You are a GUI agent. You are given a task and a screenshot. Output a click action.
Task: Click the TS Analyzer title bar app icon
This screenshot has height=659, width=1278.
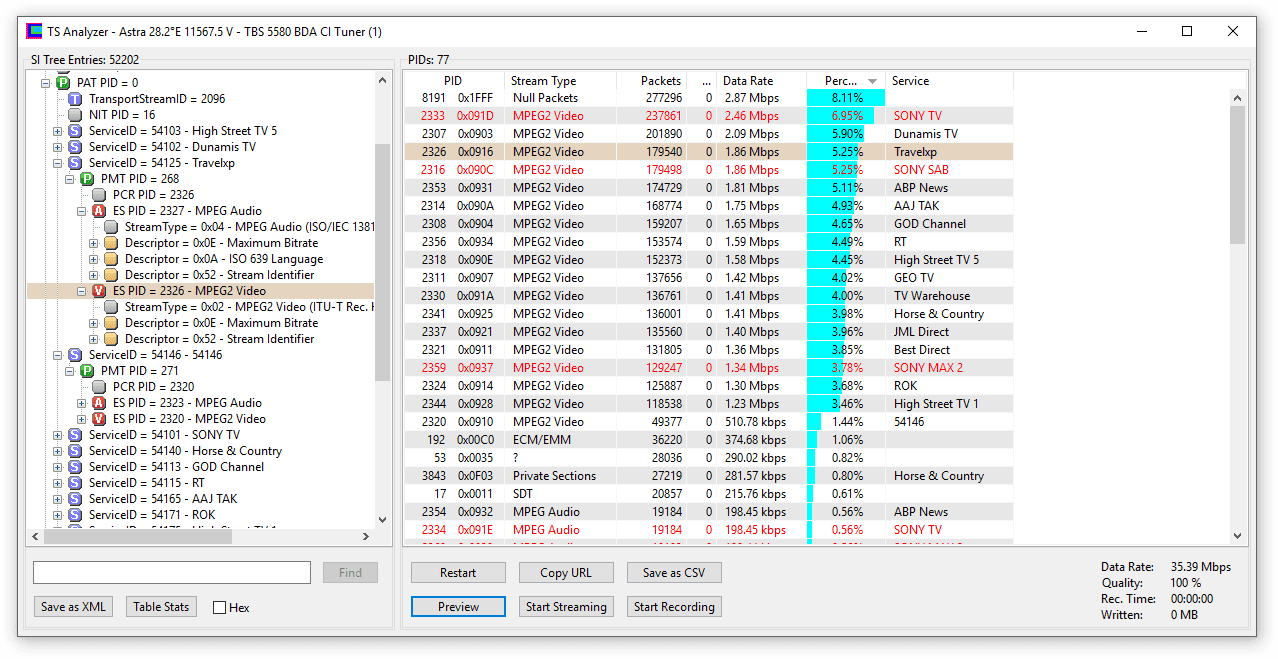point(34,31)
